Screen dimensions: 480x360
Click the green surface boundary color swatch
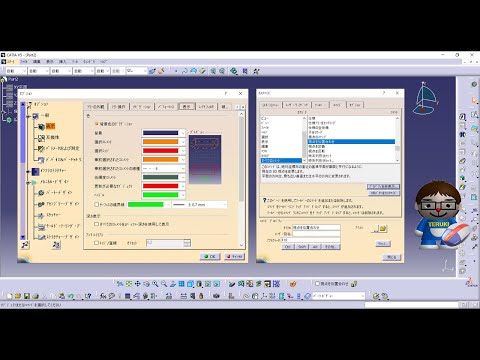[x=146, y=204]
